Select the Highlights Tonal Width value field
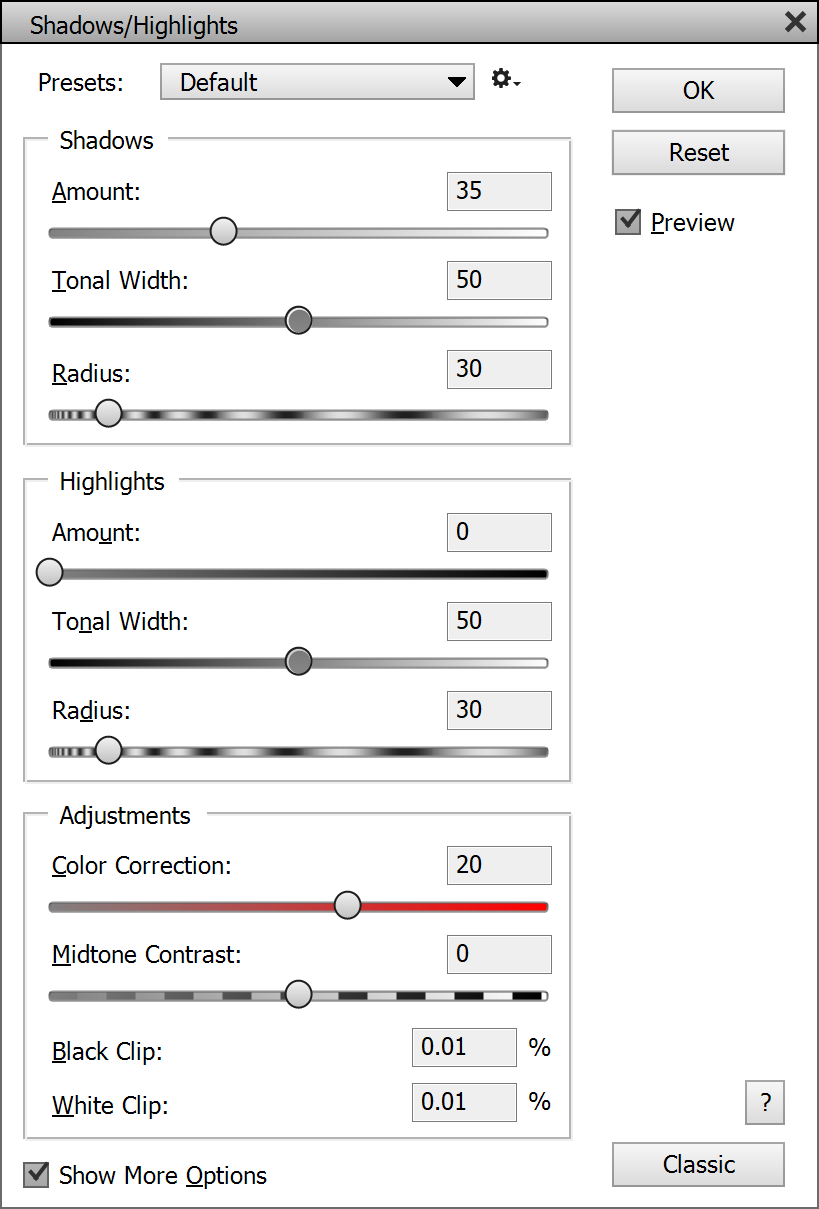819x1209 pixels. (499, 621)
